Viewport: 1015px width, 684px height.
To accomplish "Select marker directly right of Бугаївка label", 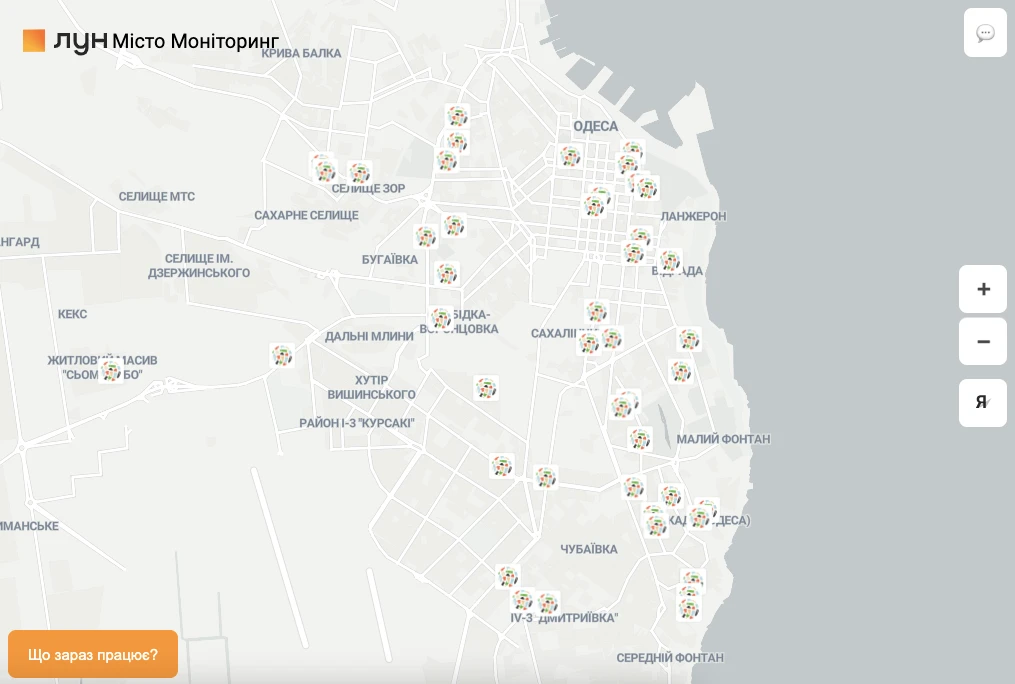I will 447,273.
